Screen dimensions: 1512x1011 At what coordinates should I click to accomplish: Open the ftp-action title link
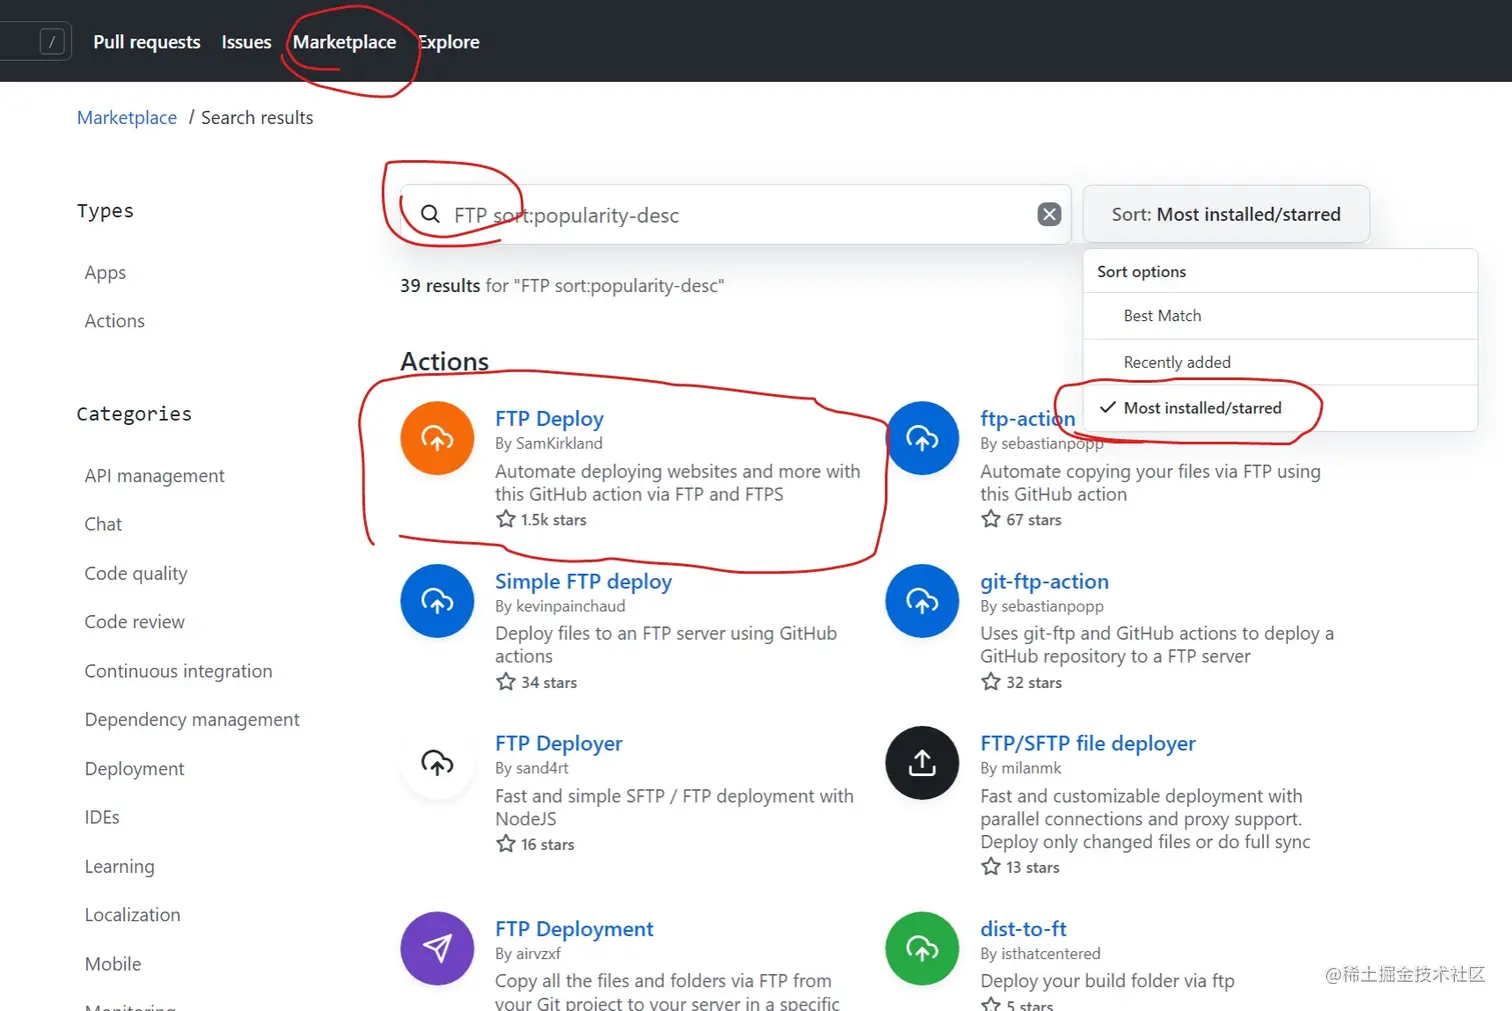1028,419
